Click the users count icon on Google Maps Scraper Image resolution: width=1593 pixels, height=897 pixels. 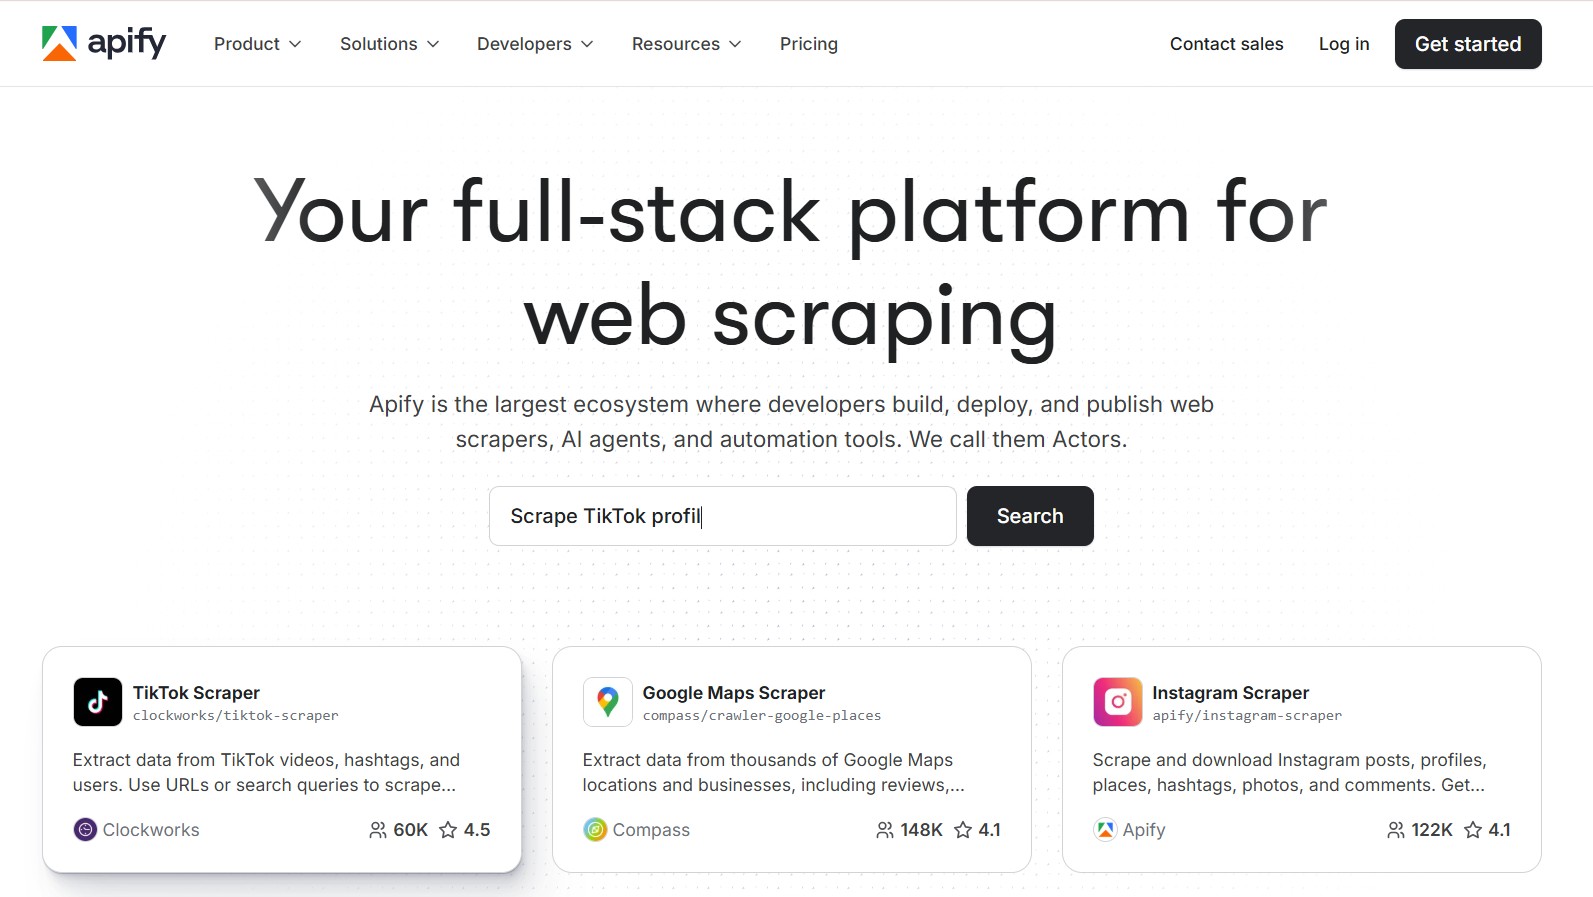coord(884,830)
